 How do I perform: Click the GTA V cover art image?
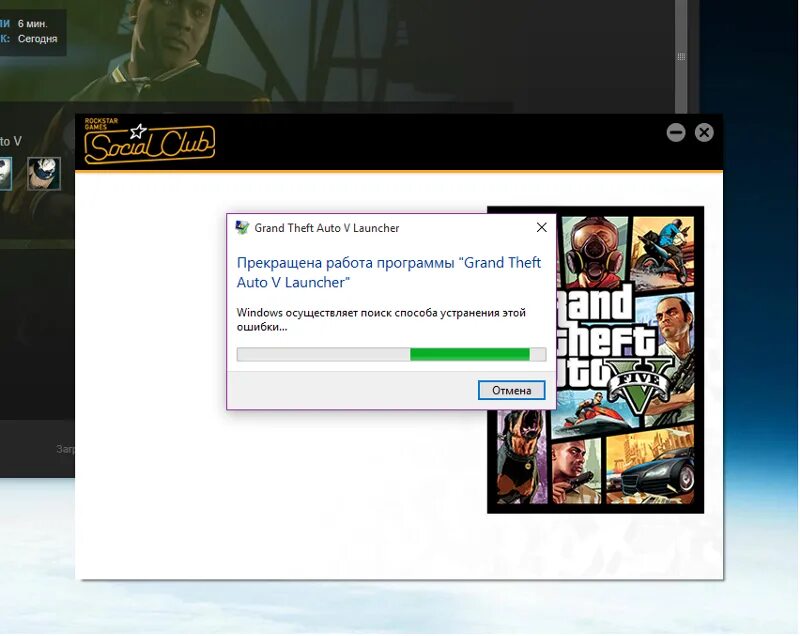595,360
